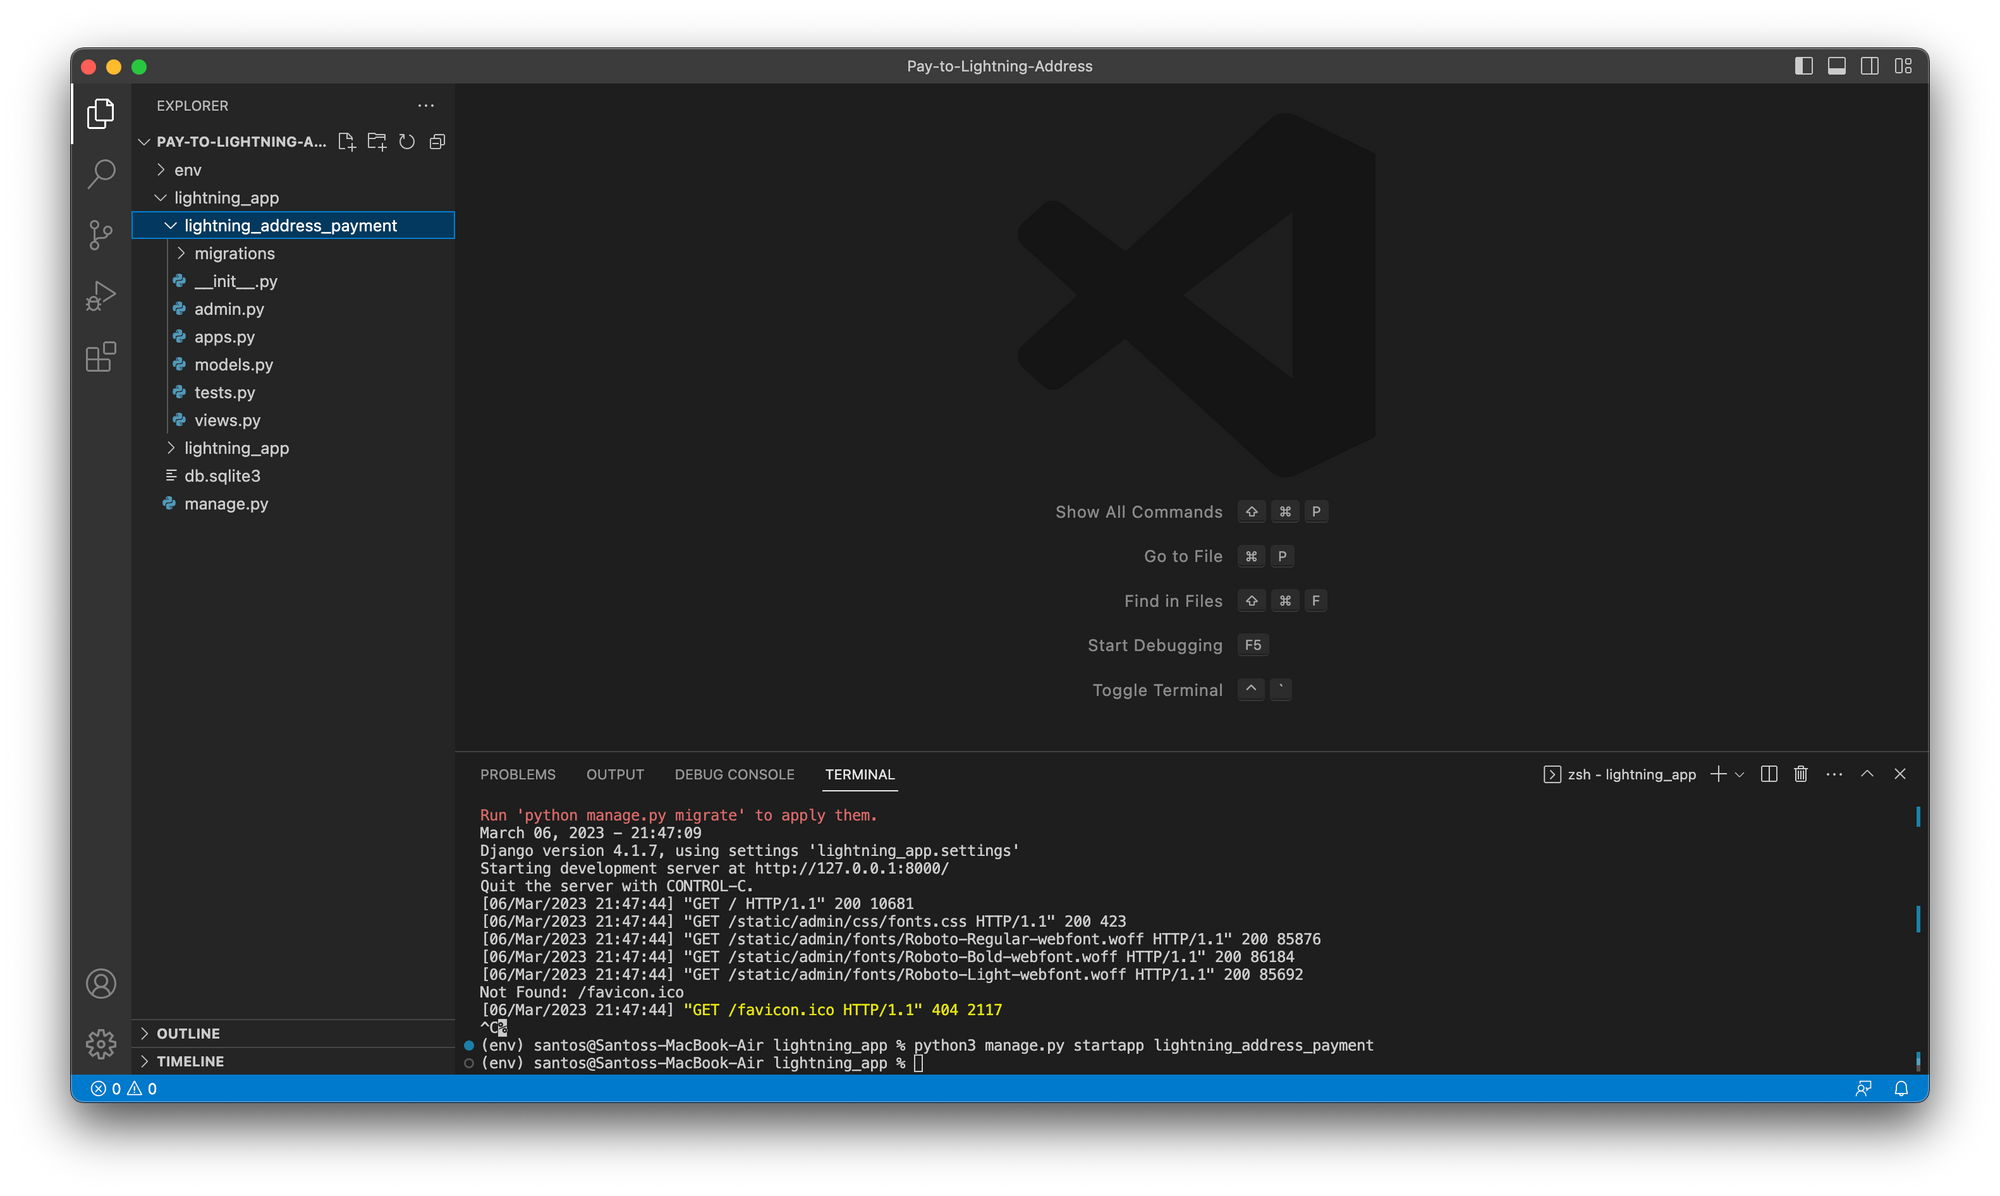2000x1196 pixels.
Task: Open __init__.py file
Action: point(294,282)
